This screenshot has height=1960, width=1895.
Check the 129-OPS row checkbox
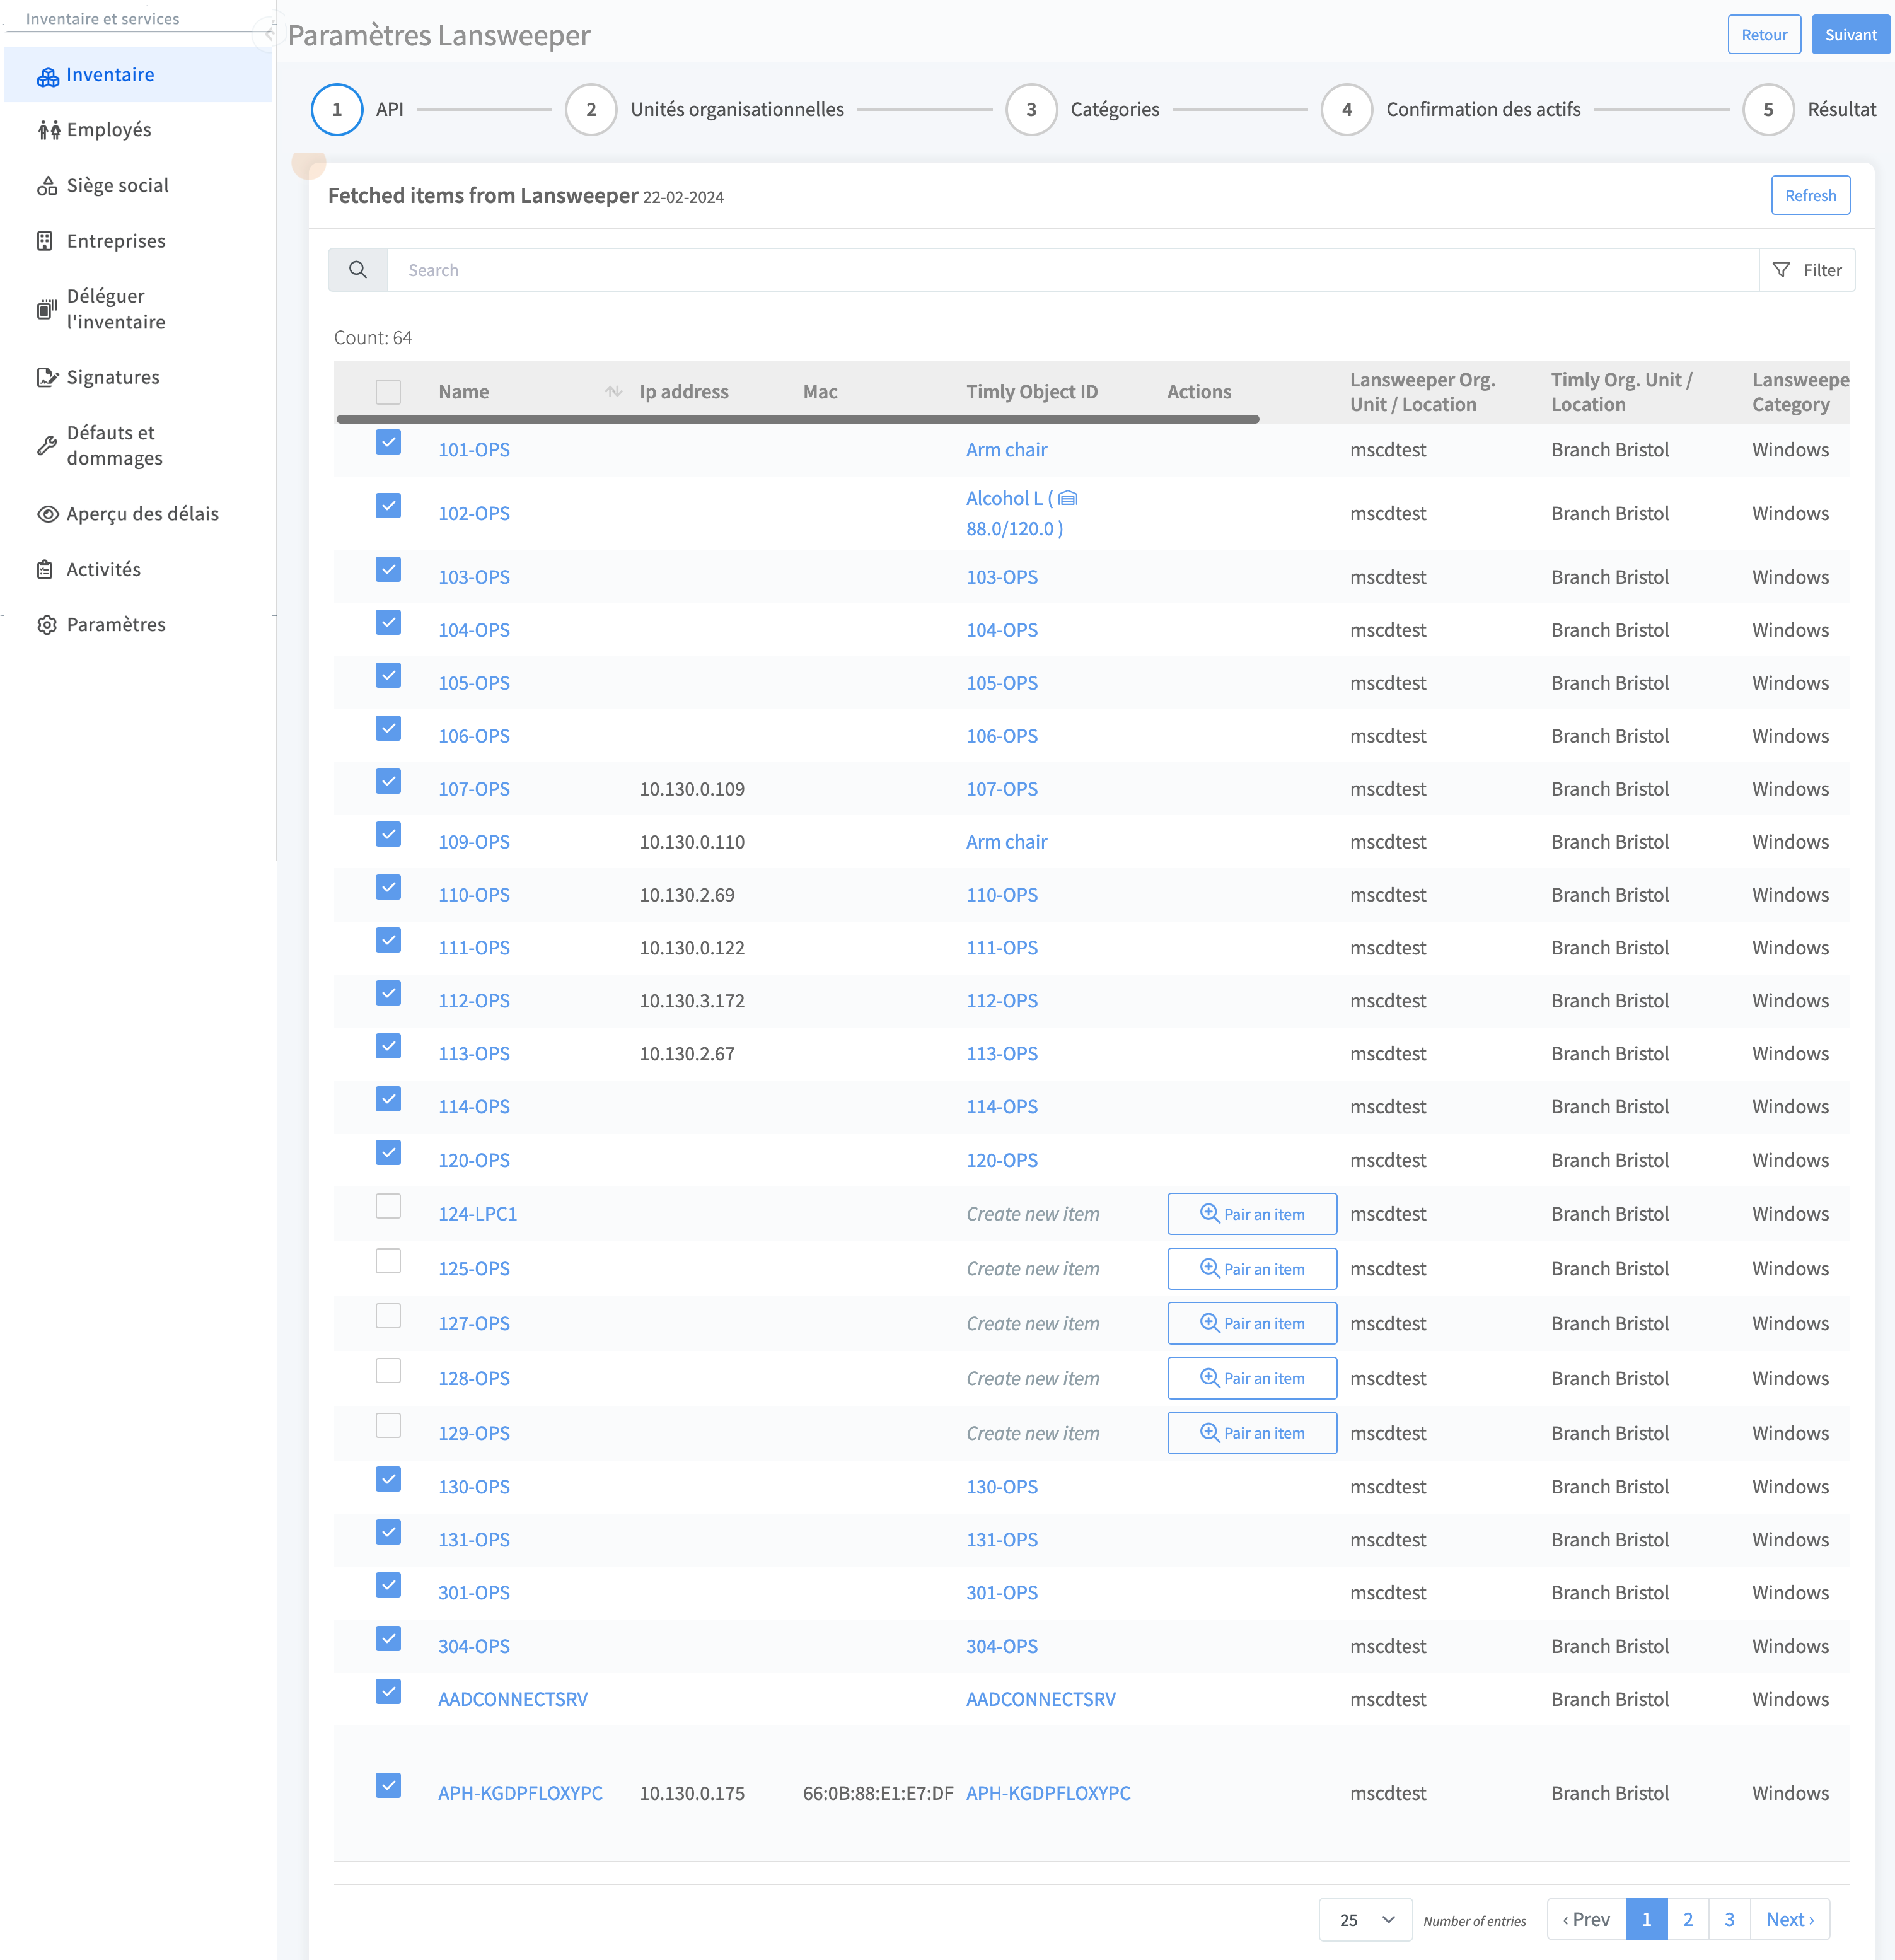(x=388, y=1425)
